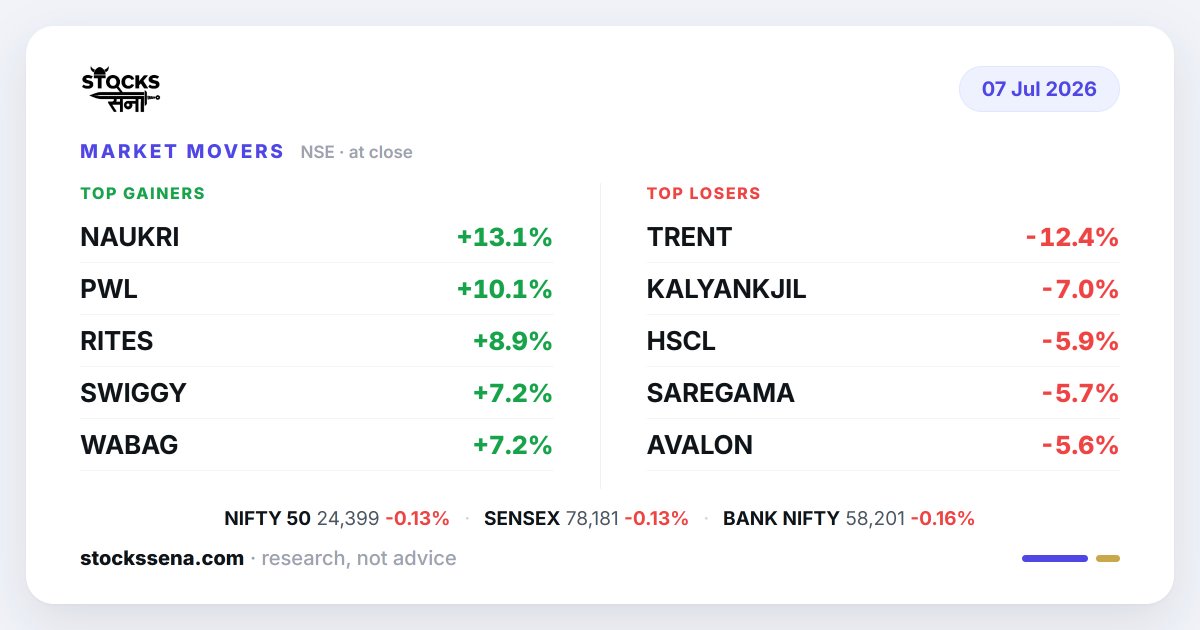Click the 'NSE · at close' subtitle

357,153
